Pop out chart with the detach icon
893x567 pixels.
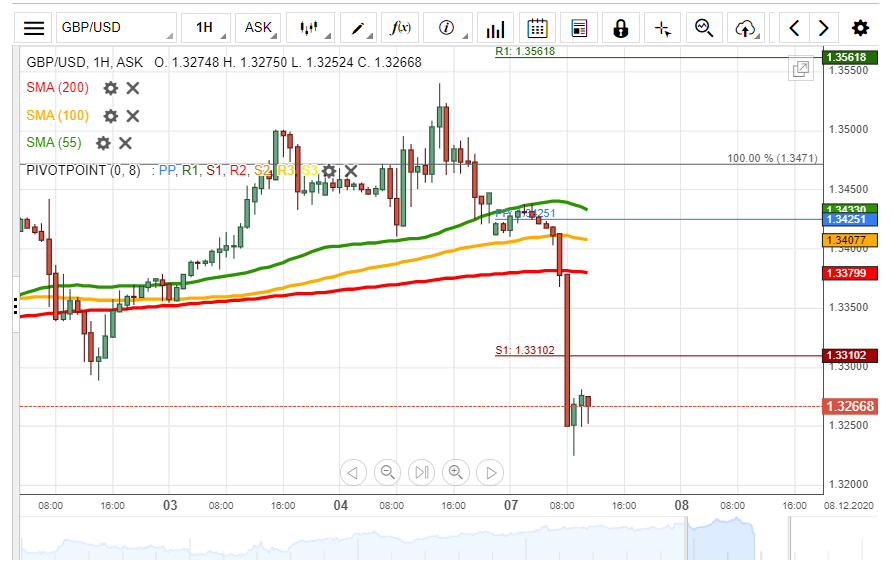point(801,69)
